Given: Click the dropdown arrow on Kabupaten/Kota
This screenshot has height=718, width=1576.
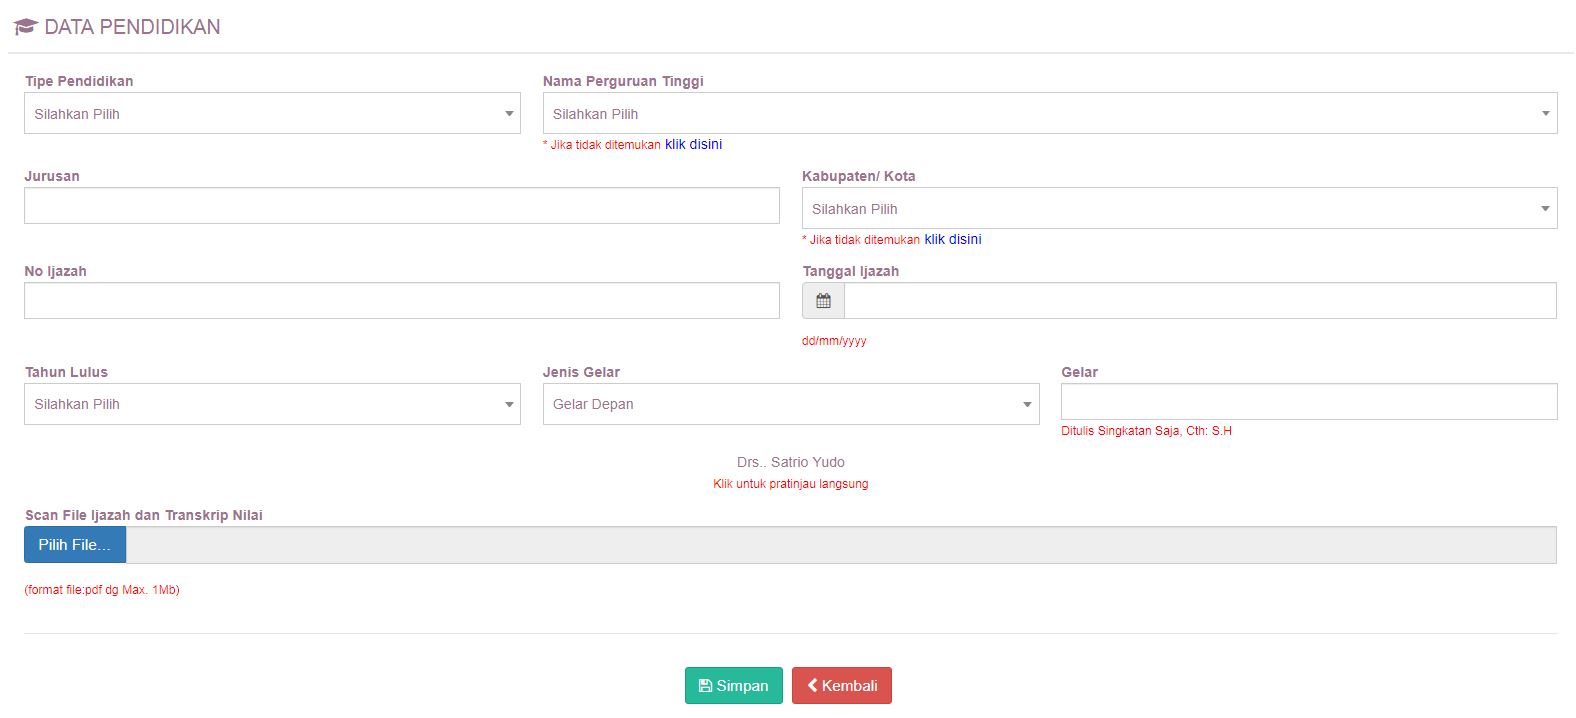Looking at the screenshot, I should click(1545, 209).
